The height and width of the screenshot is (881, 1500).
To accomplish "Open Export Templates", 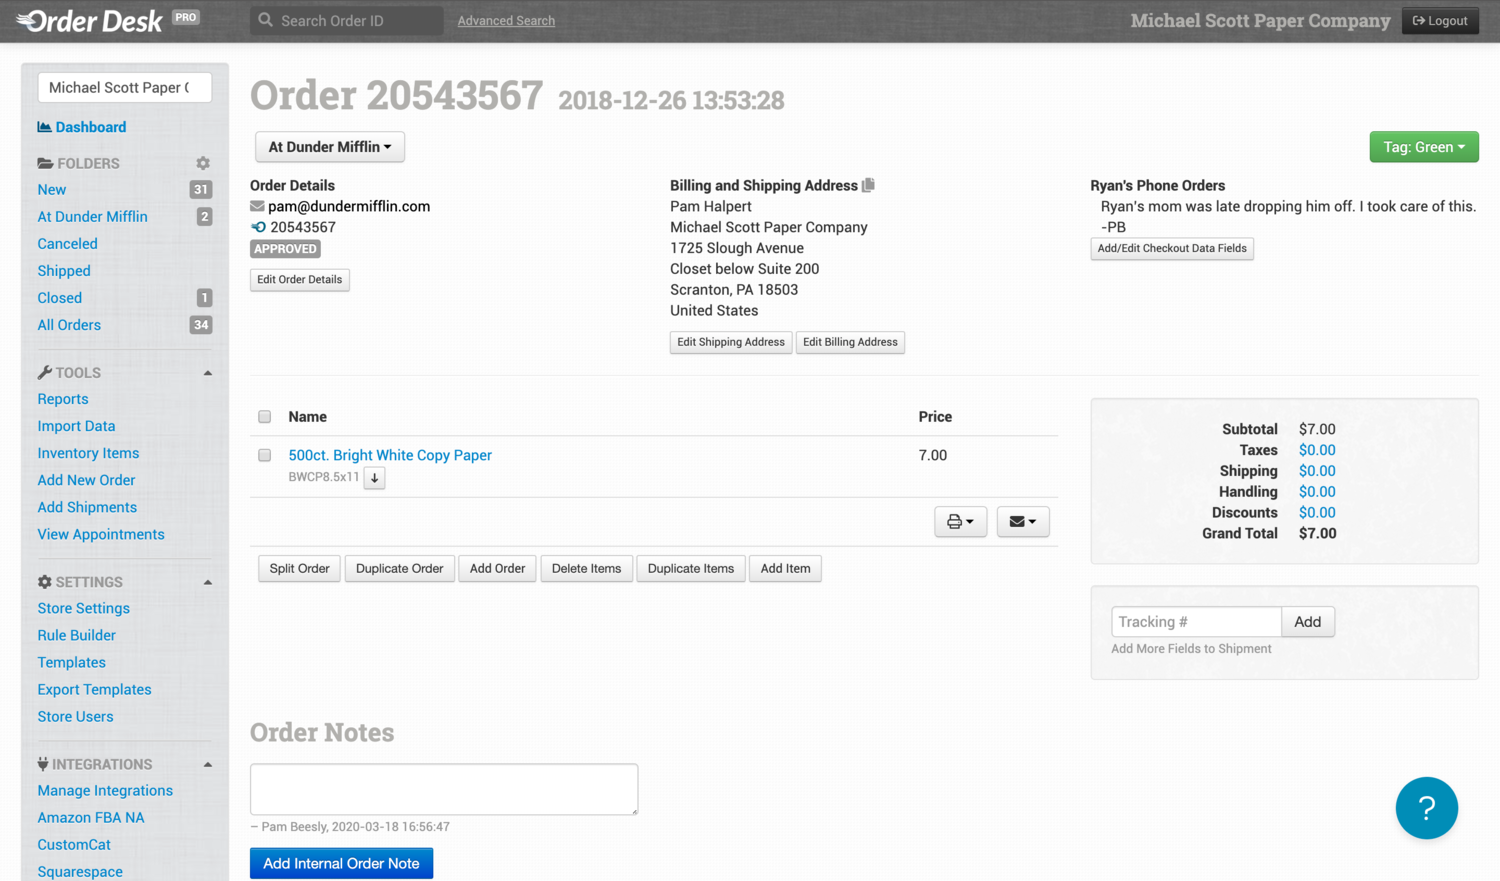I will 95,689.
